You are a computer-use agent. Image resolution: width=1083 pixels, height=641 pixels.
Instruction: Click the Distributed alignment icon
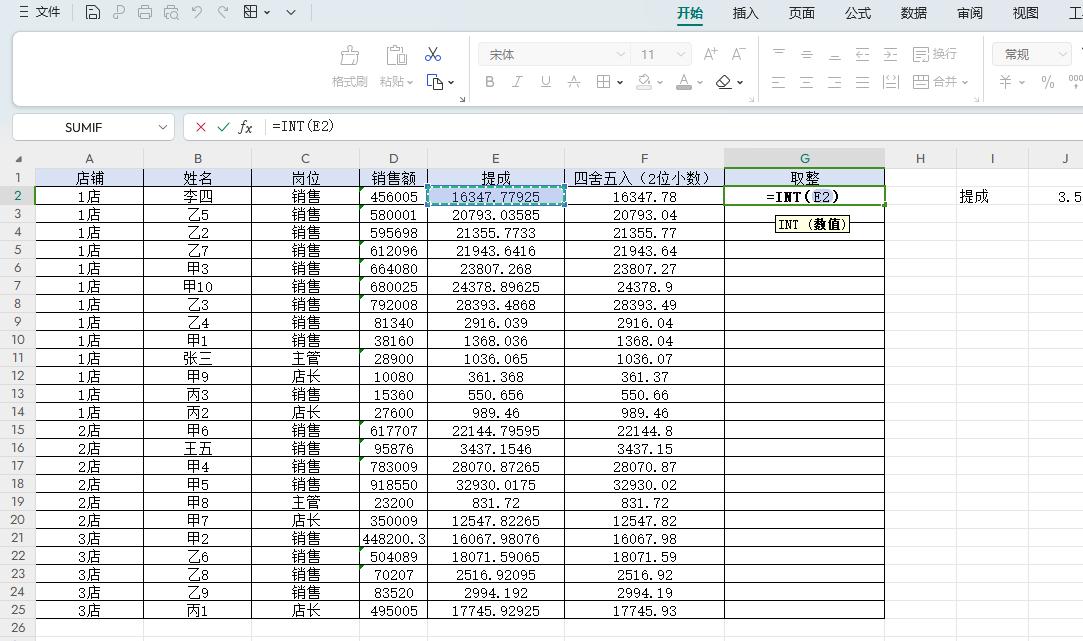pos(890,82)
